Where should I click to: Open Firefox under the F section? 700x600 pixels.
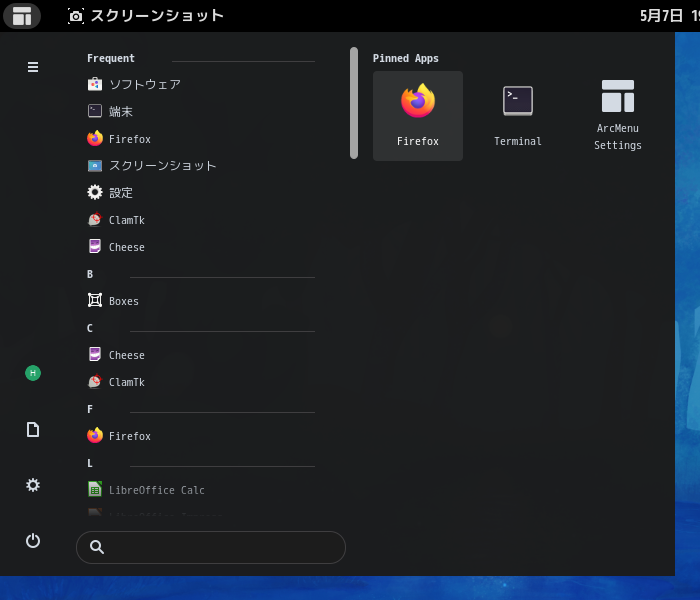201,436
